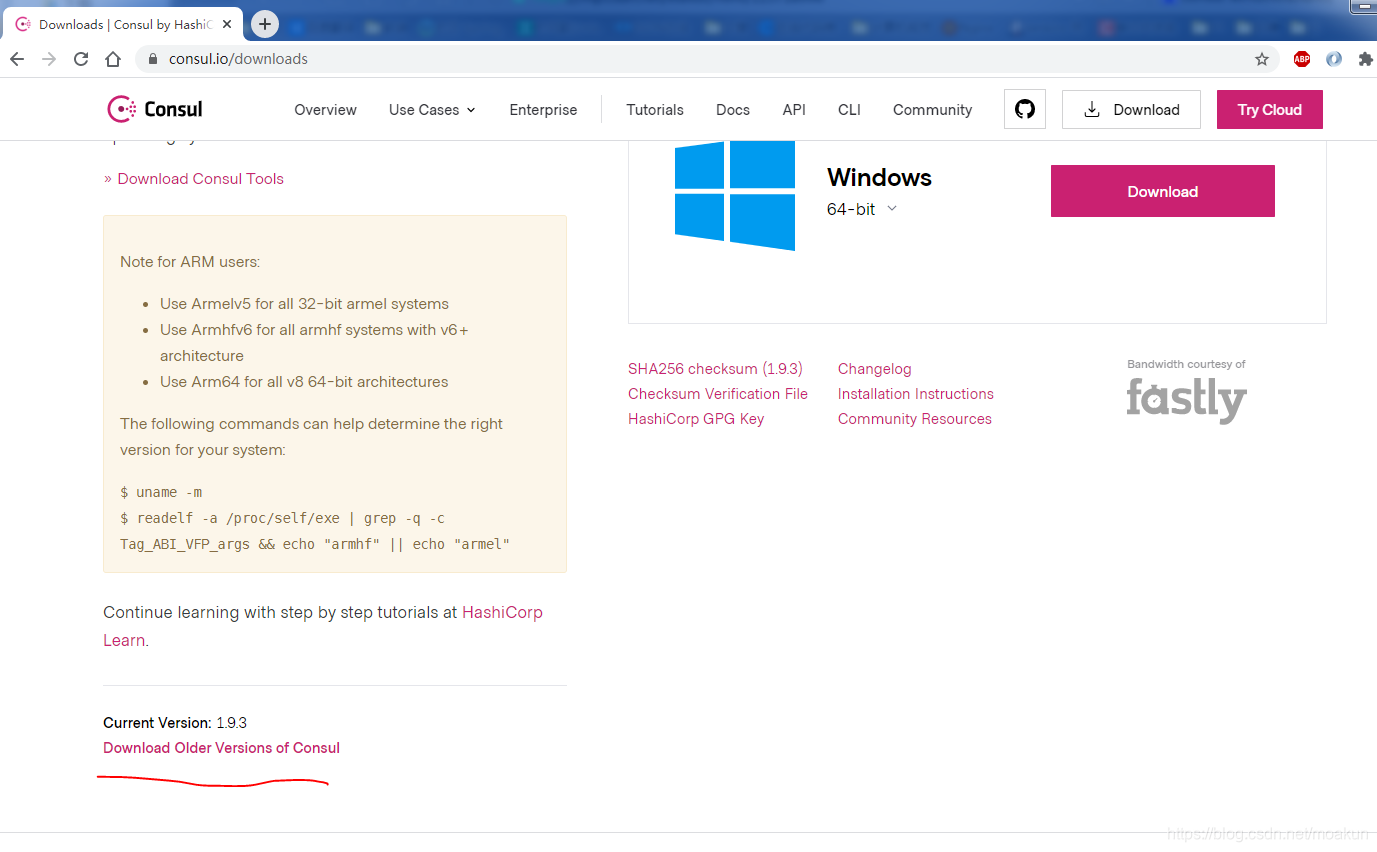Open Checksum Verification File link
This screenshot has height=852, width=1377.
(x=718, y=394)
